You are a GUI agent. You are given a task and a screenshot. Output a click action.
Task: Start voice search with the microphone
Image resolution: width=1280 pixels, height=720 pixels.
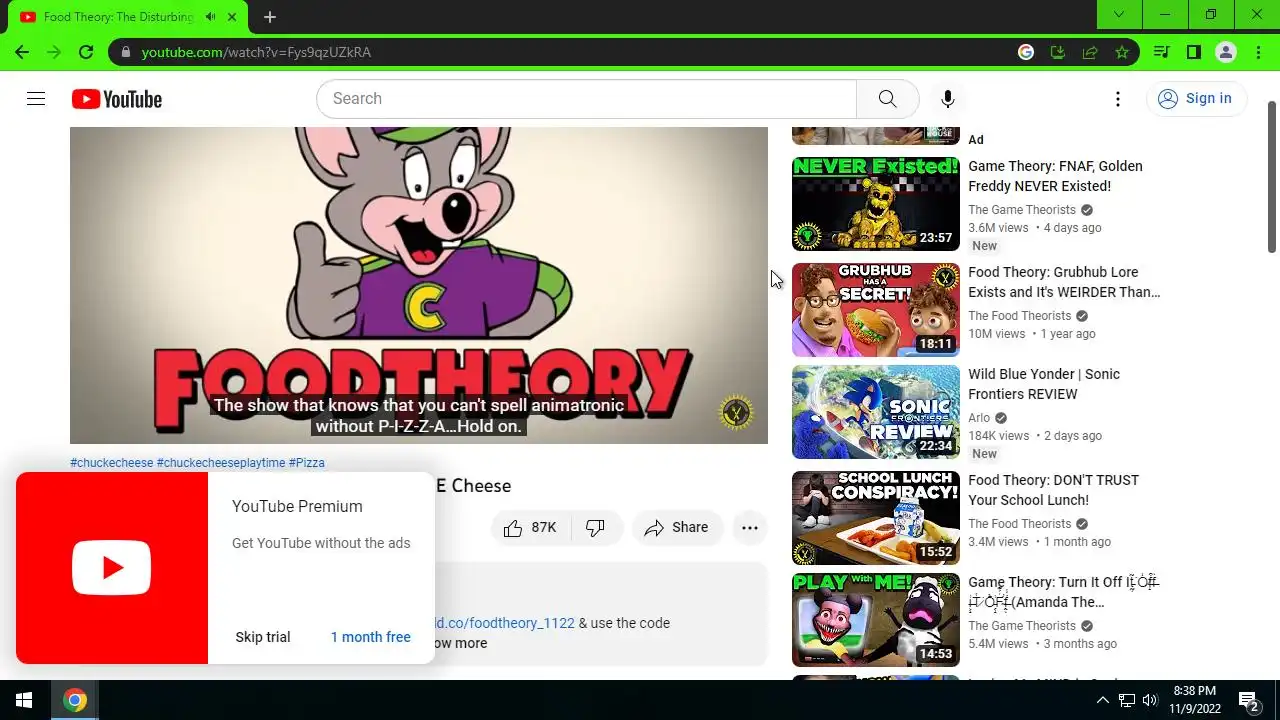pyautogui.click(x=947, y=98)
